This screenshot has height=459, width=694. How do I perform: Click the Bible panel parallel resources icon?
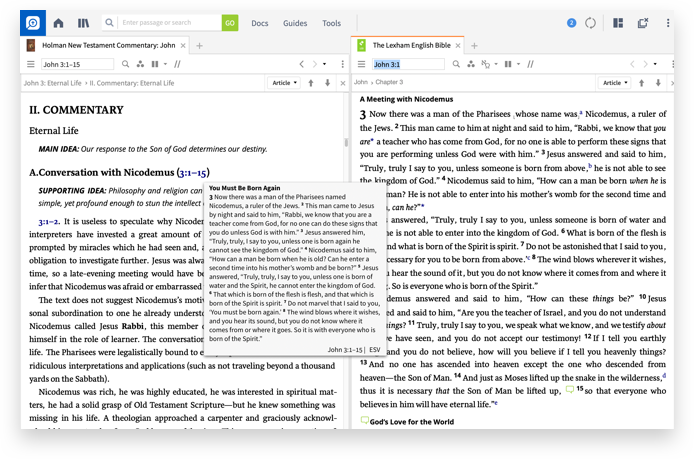pyautogui.click(x=530, y=64)
